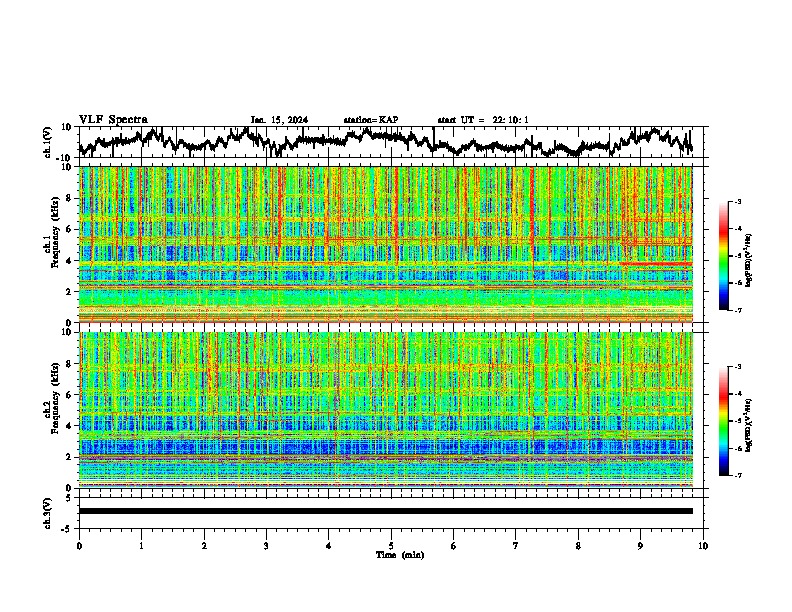Click tick label '2' on the Time axis
The image size is (792, 612).
click(204, 546)
